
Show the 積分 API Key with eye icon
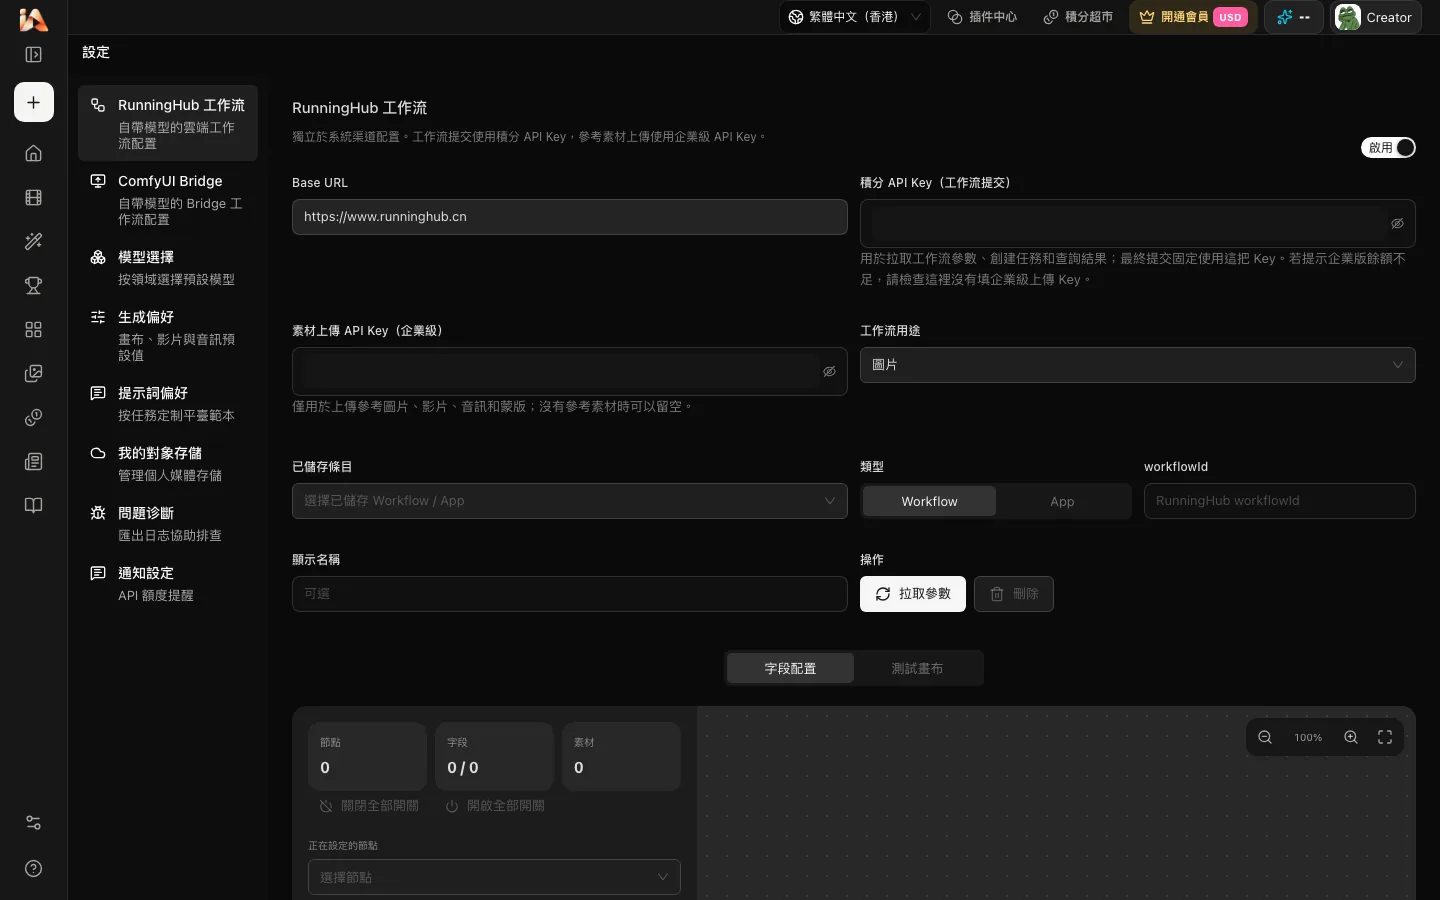1397,223
